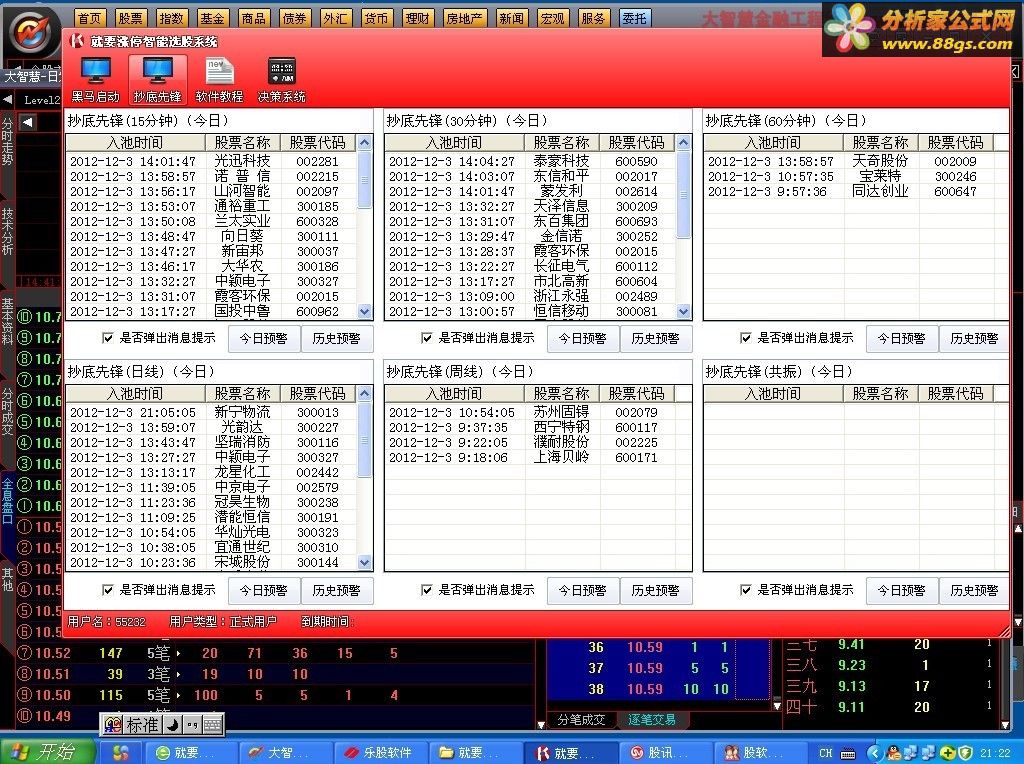The image size is (1024, 764).
Task: Toggle popup message checkbox for 日线 panel
Action: [108, 590]
